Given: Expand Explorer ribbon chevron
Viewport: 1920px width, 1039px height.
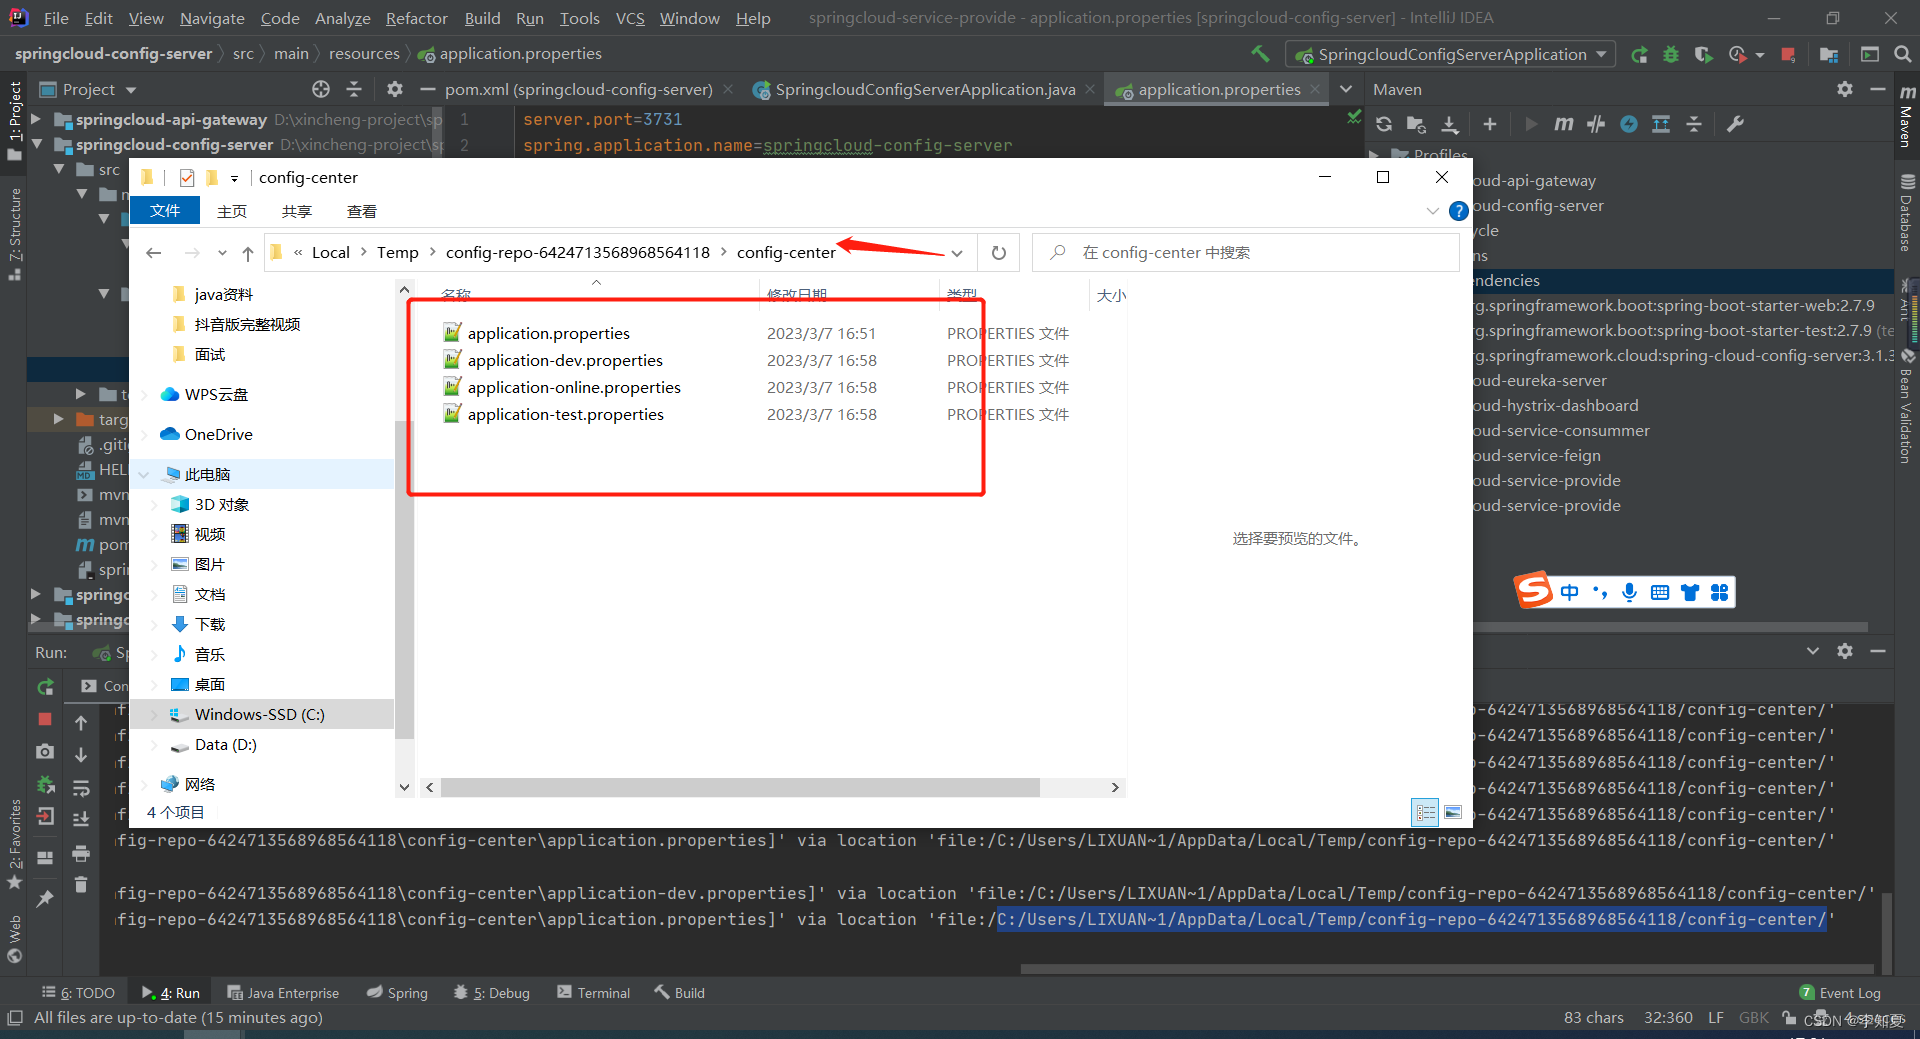Looking at the screenshot, I should tap(1432, 211).
